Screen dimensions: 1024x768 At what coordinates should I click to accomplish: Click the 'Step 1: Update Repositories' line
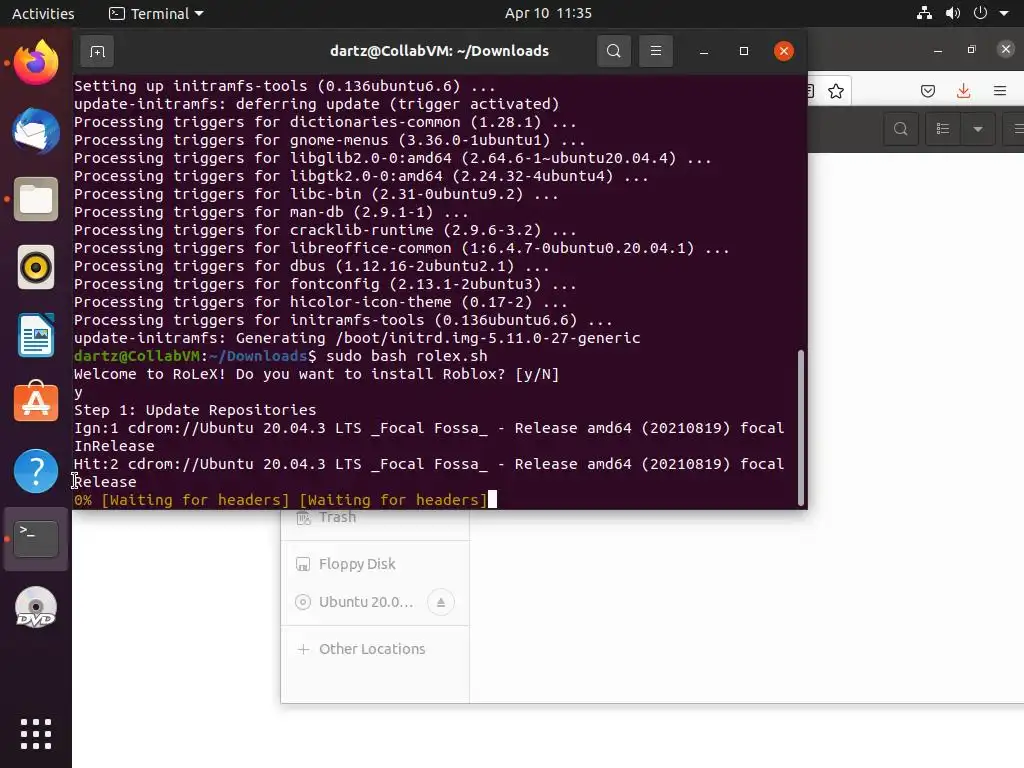(x=195, y=410)
